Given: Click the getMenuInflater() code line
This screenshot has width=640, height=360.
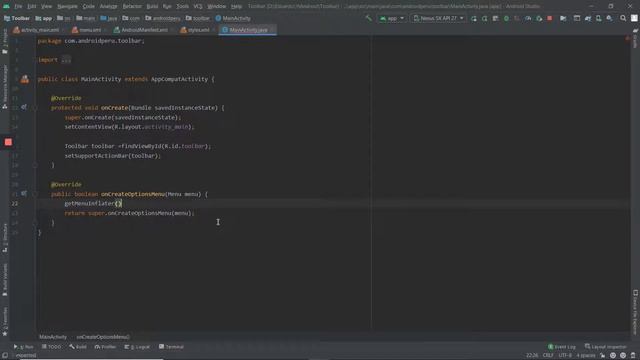Looking at the screenshot, I should [x=93, y=203].
